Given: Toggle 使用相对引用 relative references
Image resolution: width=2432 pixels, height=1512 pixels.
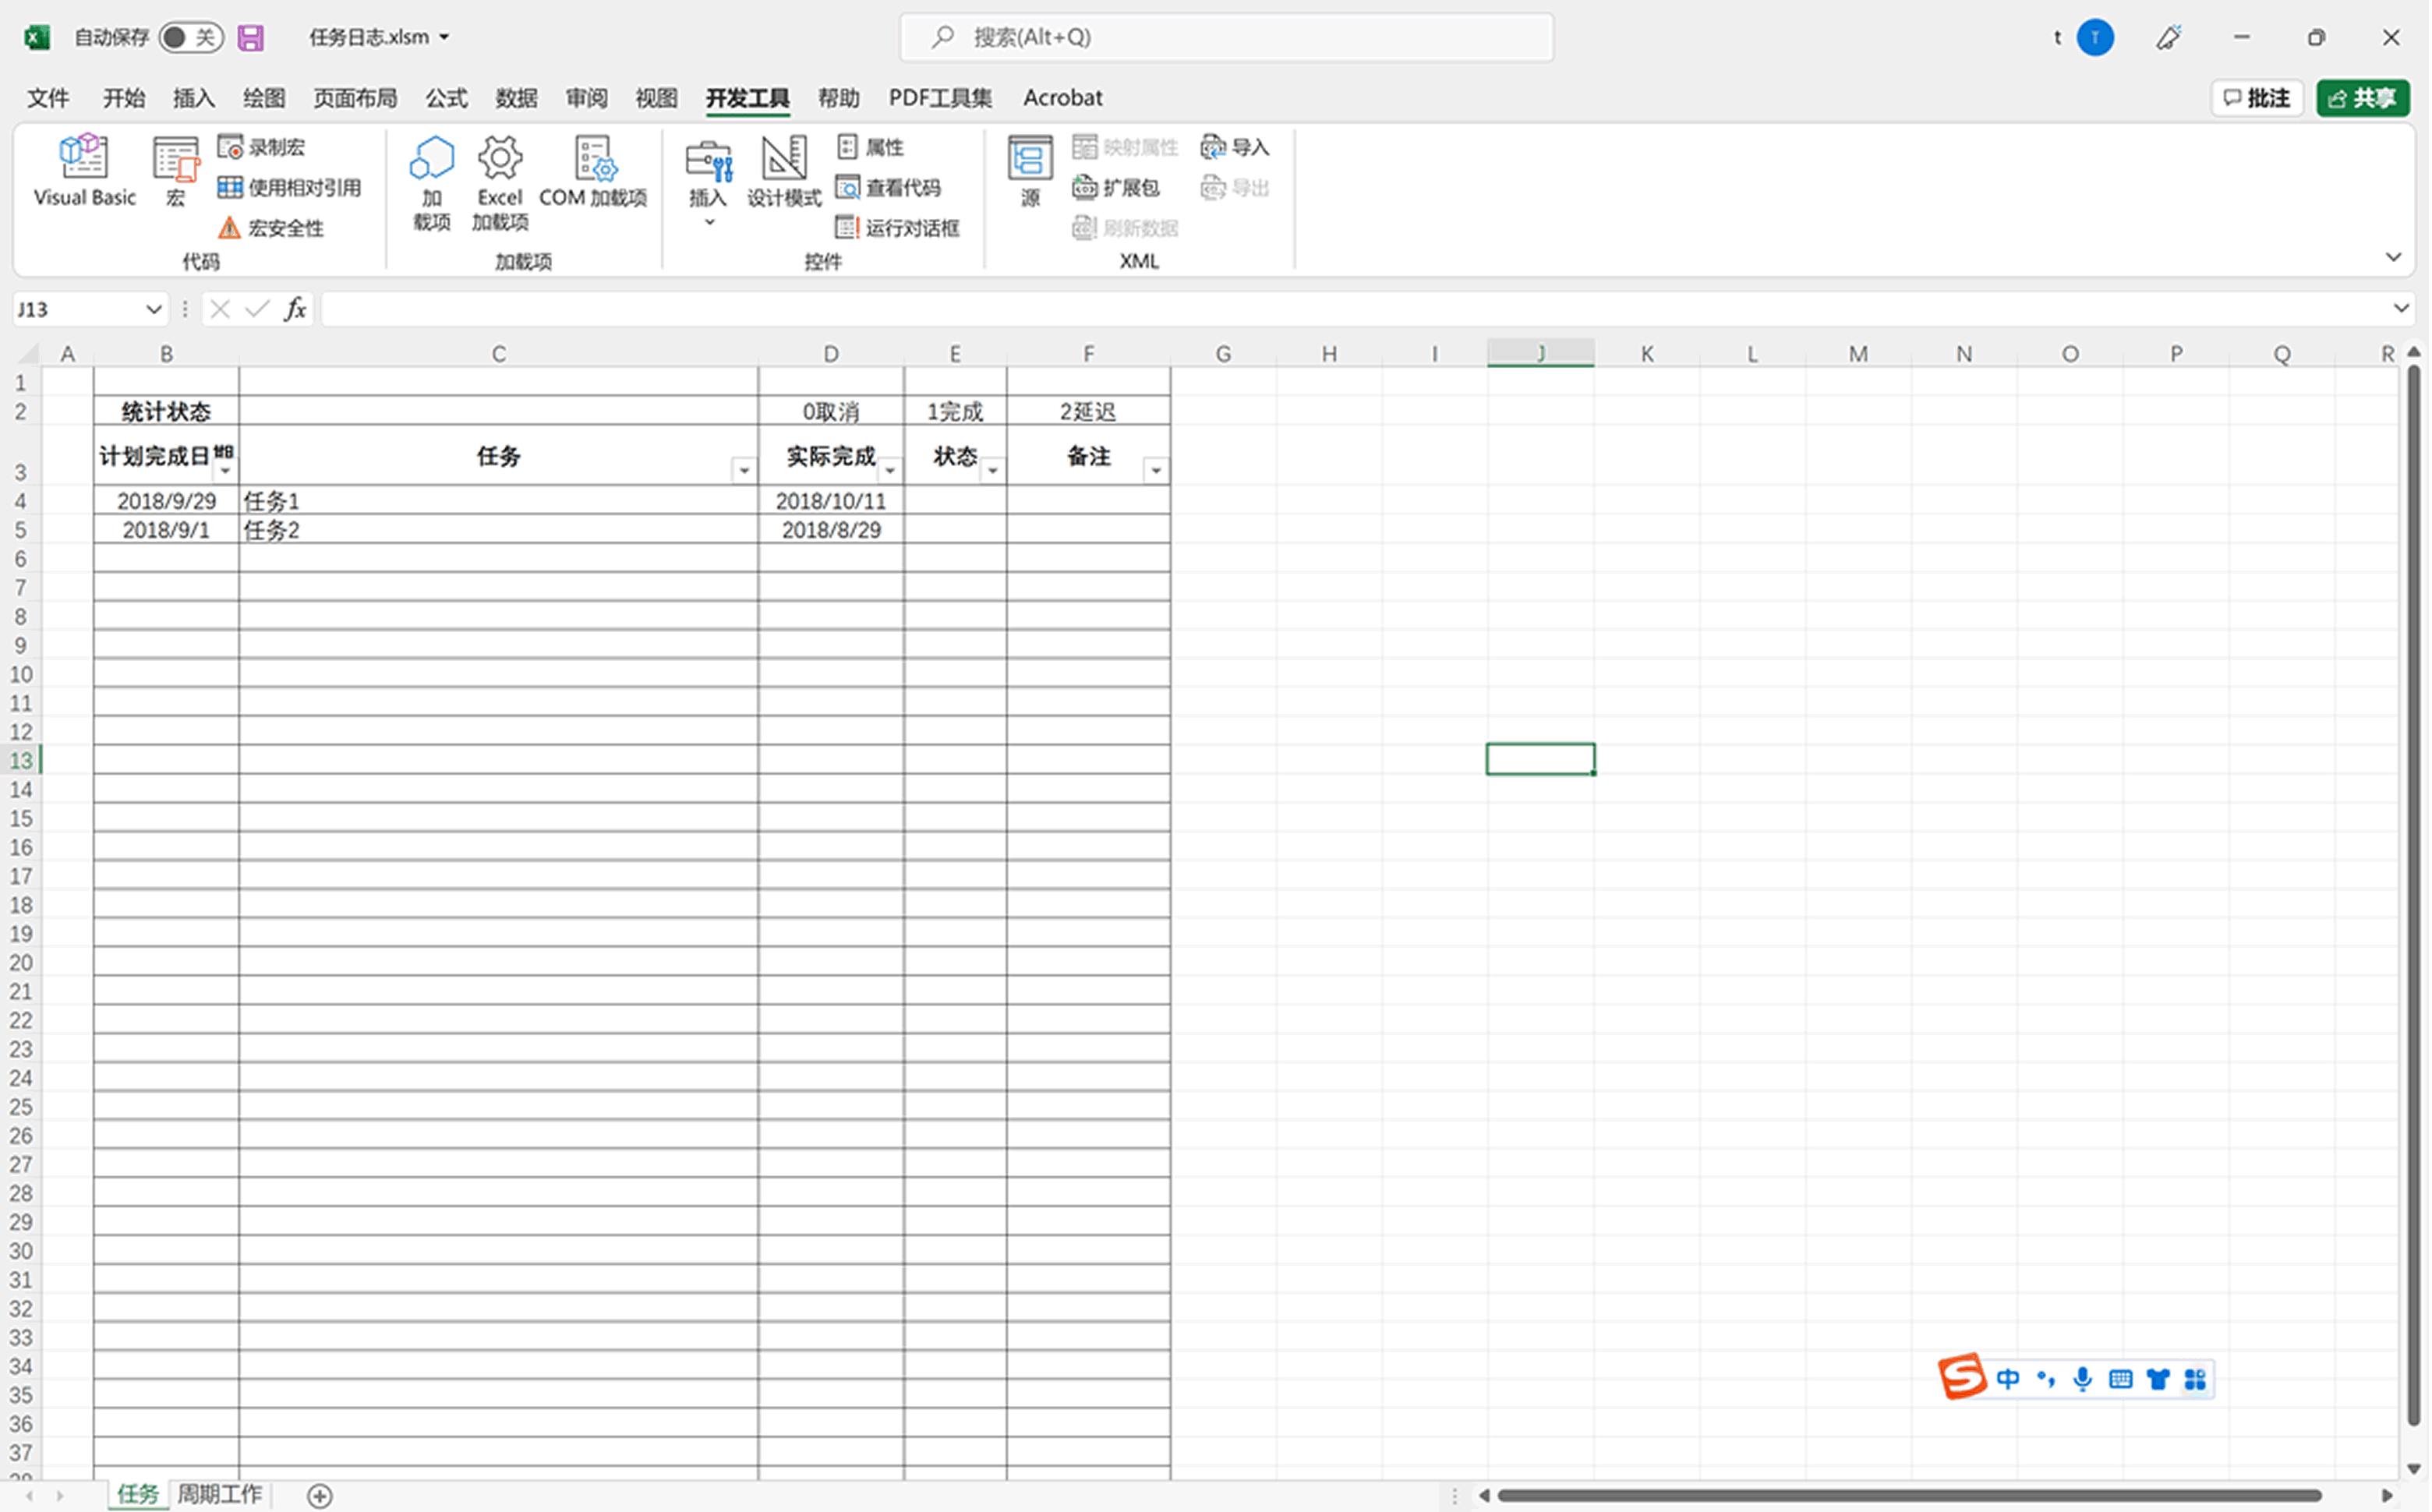Looking at the screenshot, I should click(x=290, y=188).
